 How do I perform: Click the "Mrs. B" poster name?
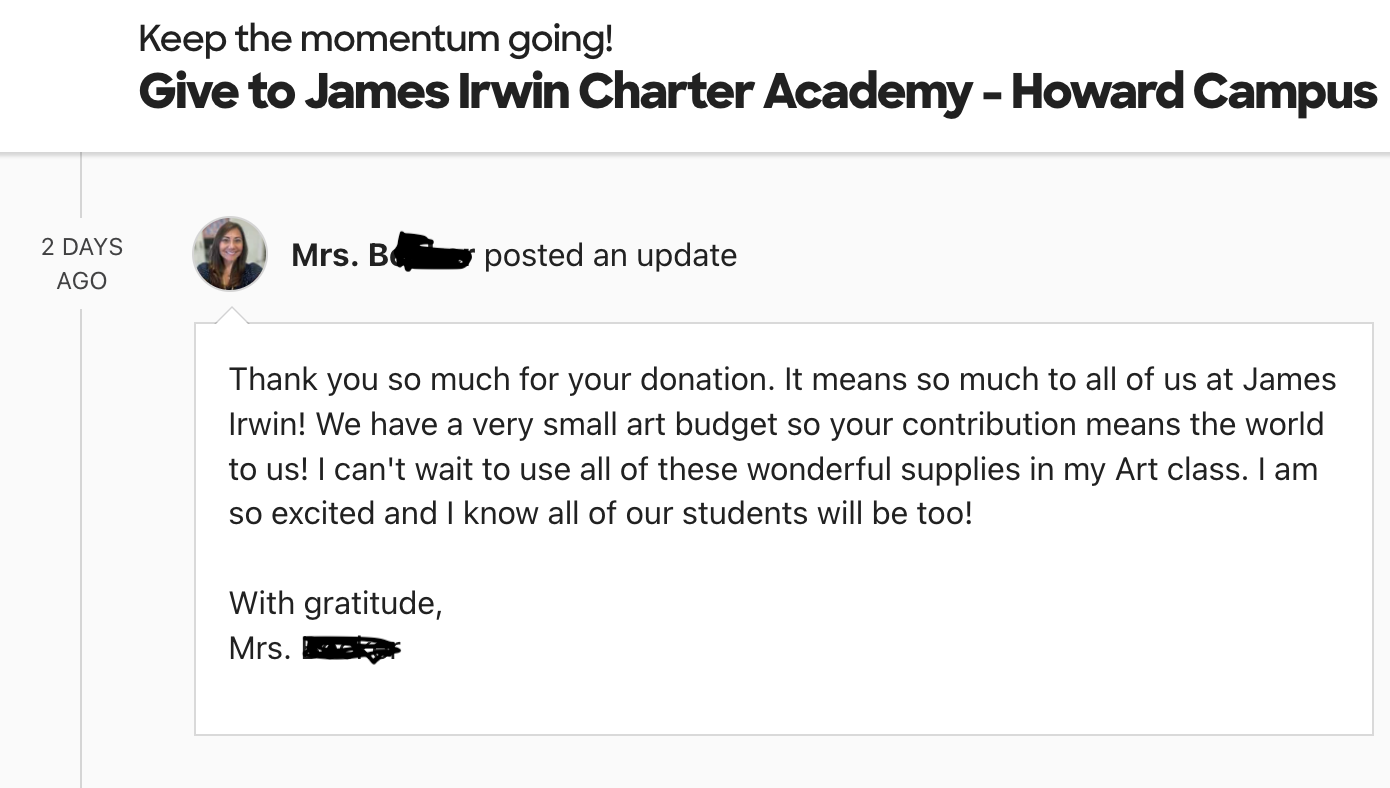[x=340, y=256]
